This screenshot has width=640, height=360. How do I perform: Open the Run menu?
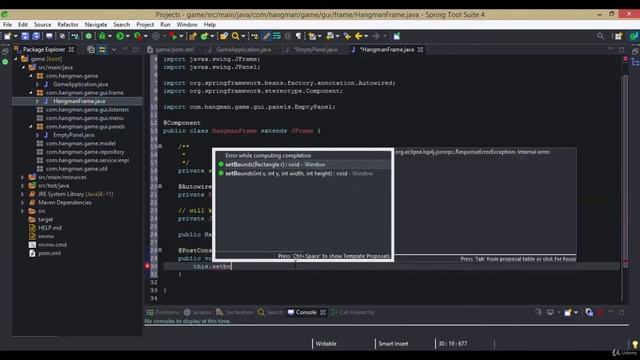click(165, 25)
